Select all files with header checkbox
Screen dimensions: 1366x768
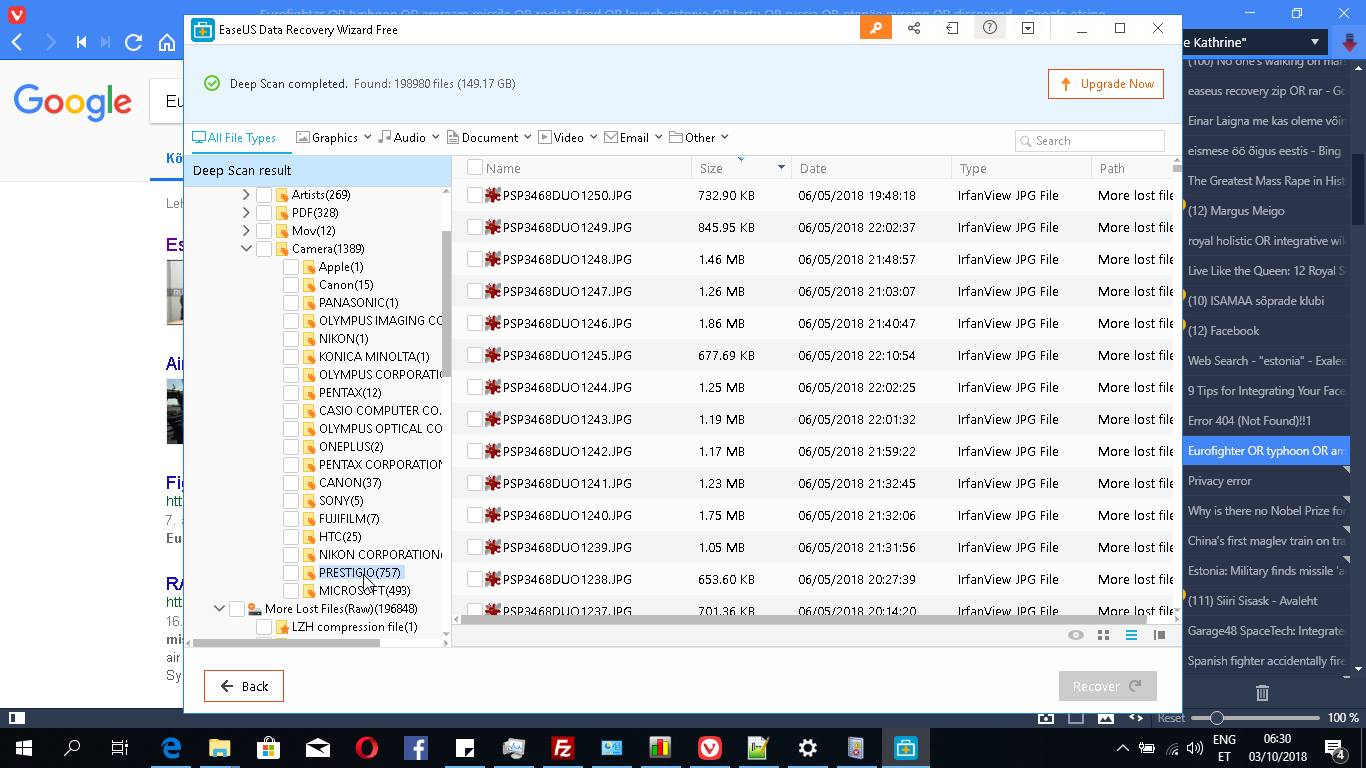pyautogui.click(x=475, y=168)
